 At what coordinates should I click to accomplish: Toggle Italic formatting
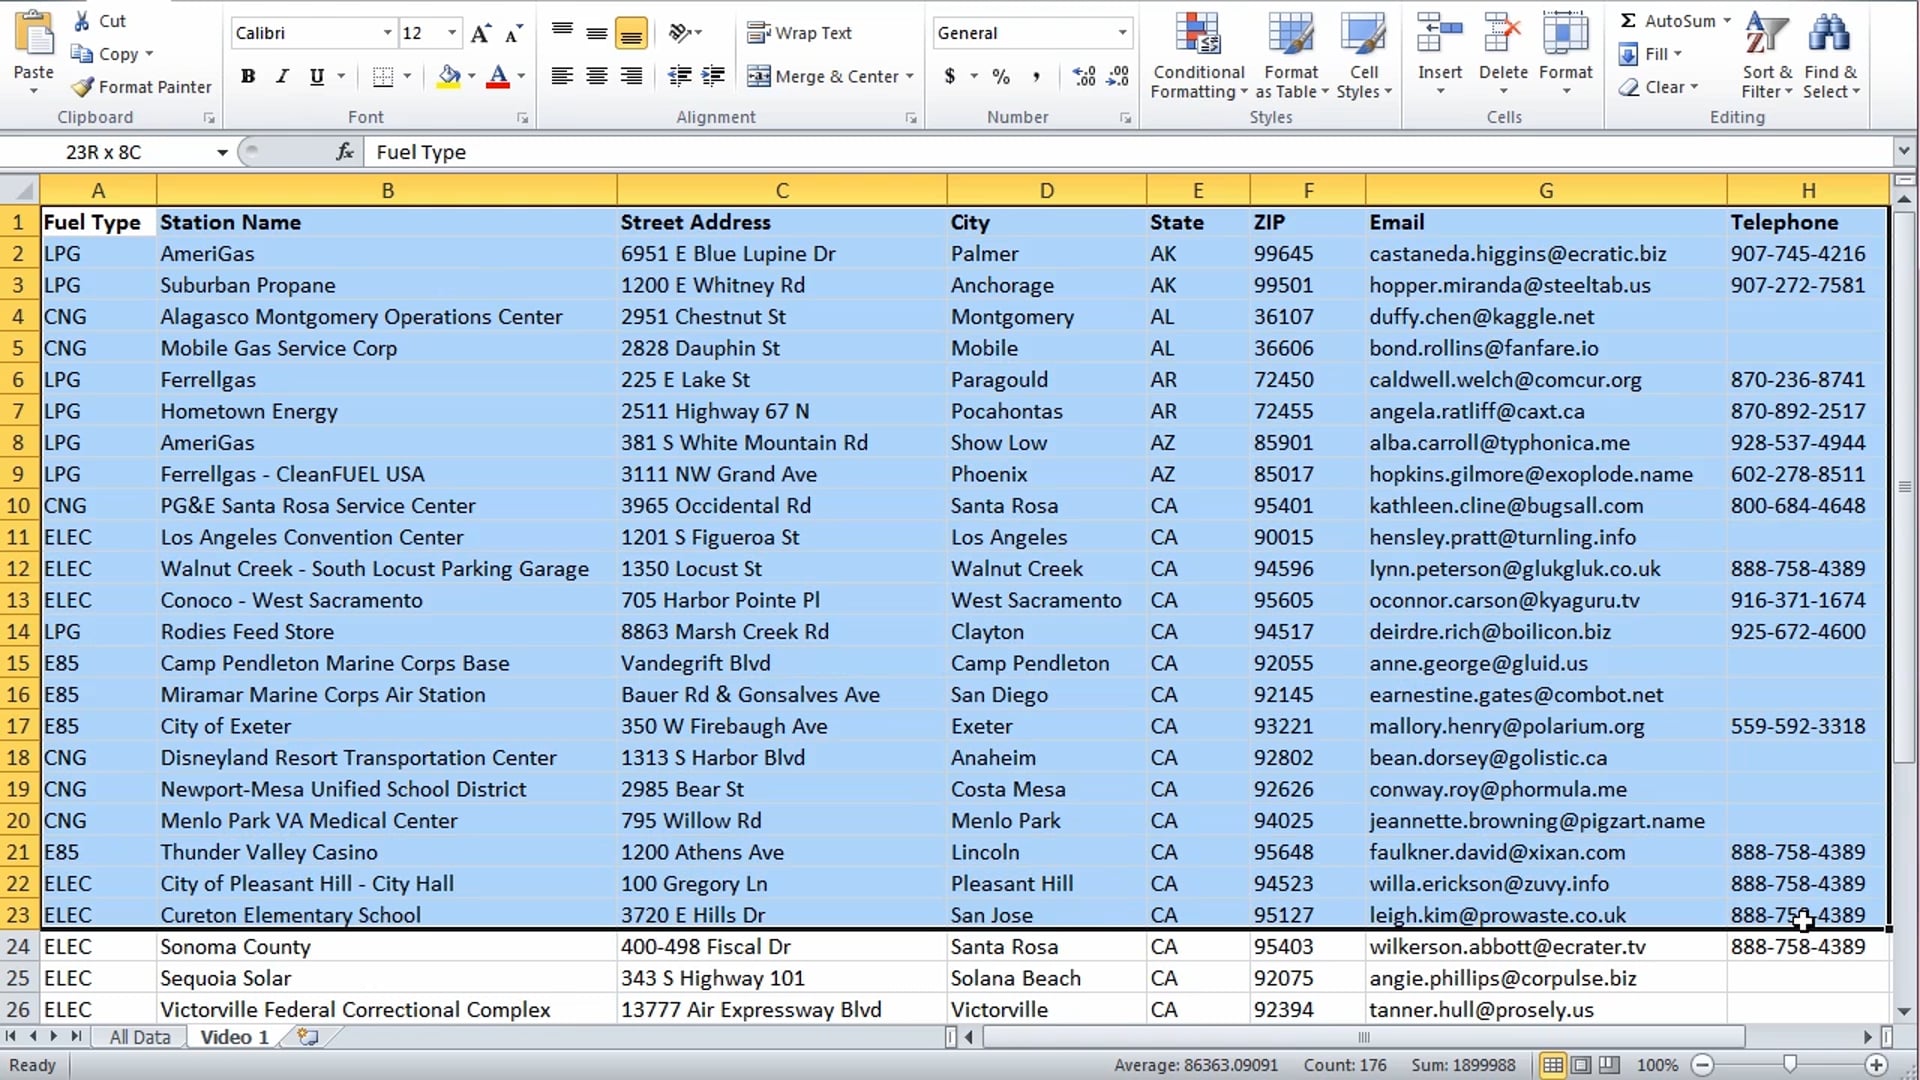282,77
